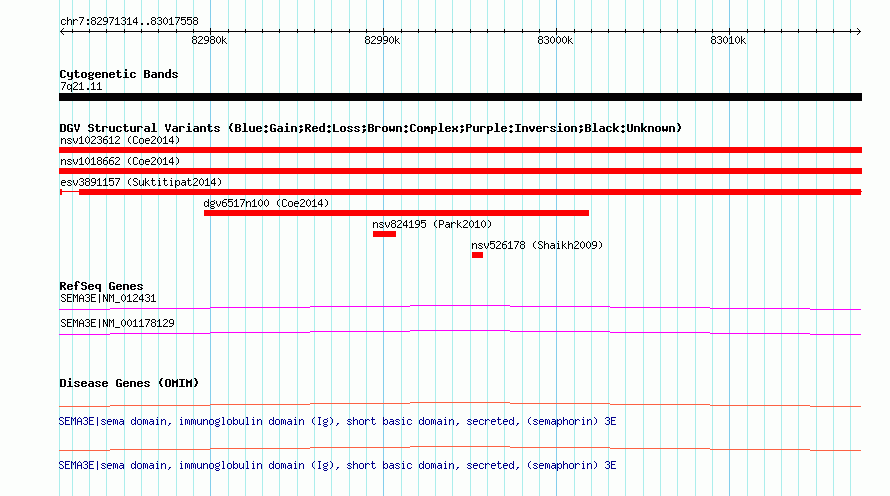The height and width of the screenshot is (496, 890).
Task: Click the nsv1023612 (Coe2014) variant label
Action: pyautogui.click(x=120, y=140)
